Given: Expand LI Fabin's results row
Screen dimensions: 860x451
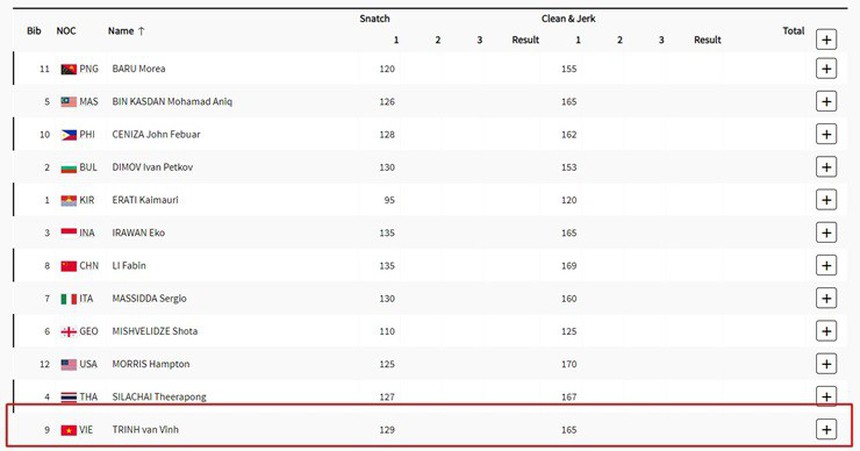Looking at the screenshot, I should pos(826,266).
